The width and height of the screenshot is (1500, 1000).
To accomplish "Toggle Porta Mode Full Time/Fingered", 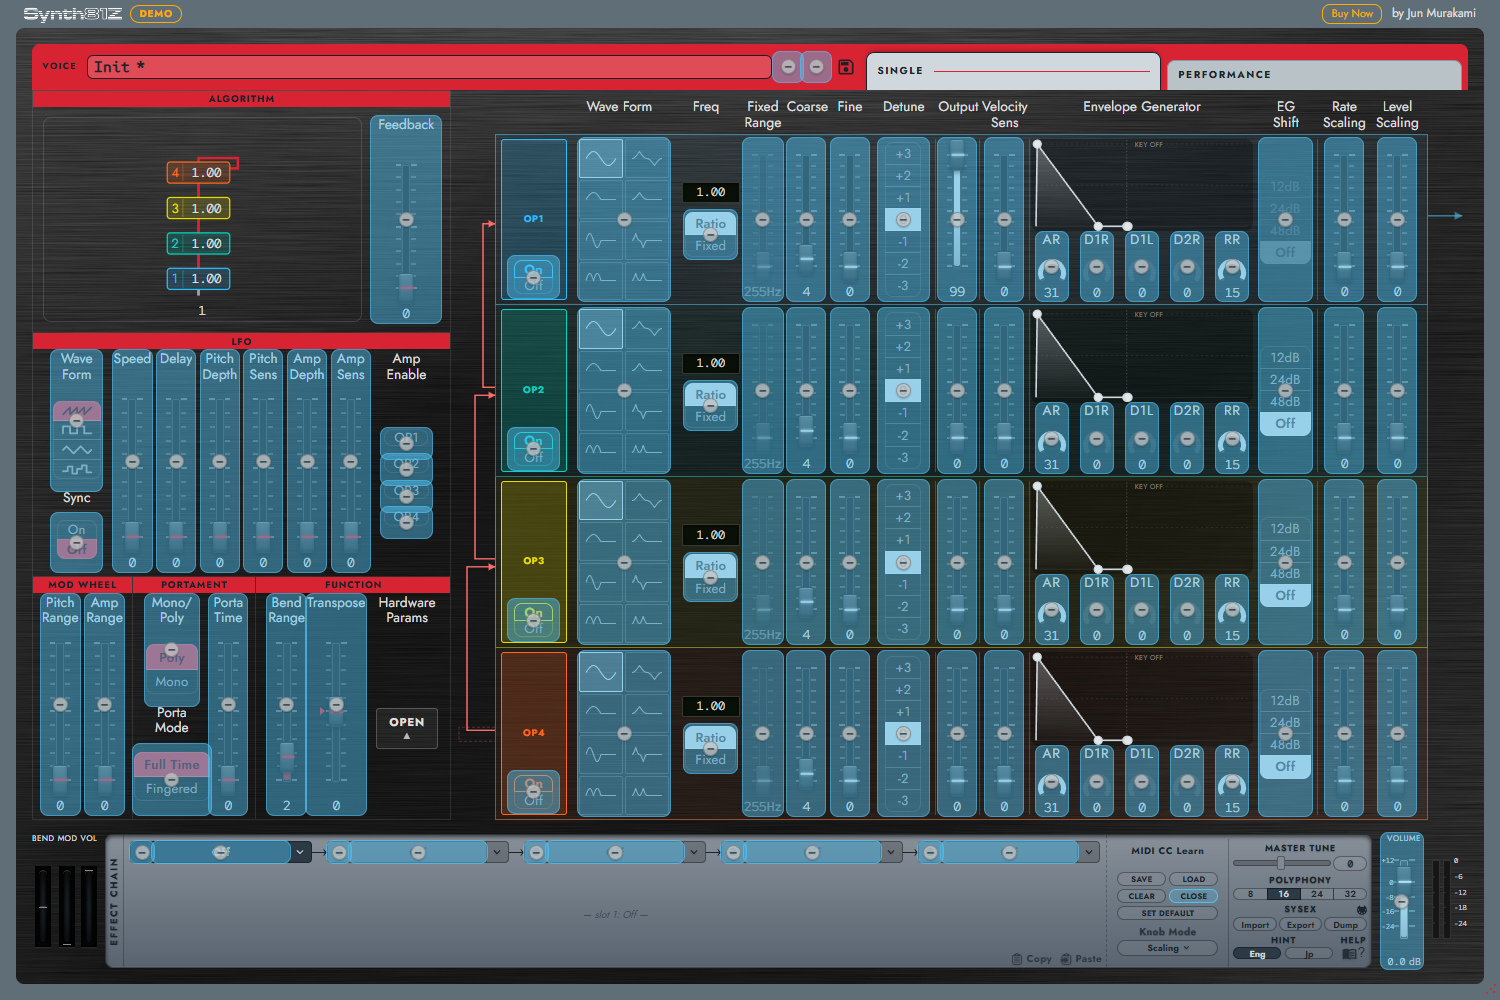I will pos(172,777).
